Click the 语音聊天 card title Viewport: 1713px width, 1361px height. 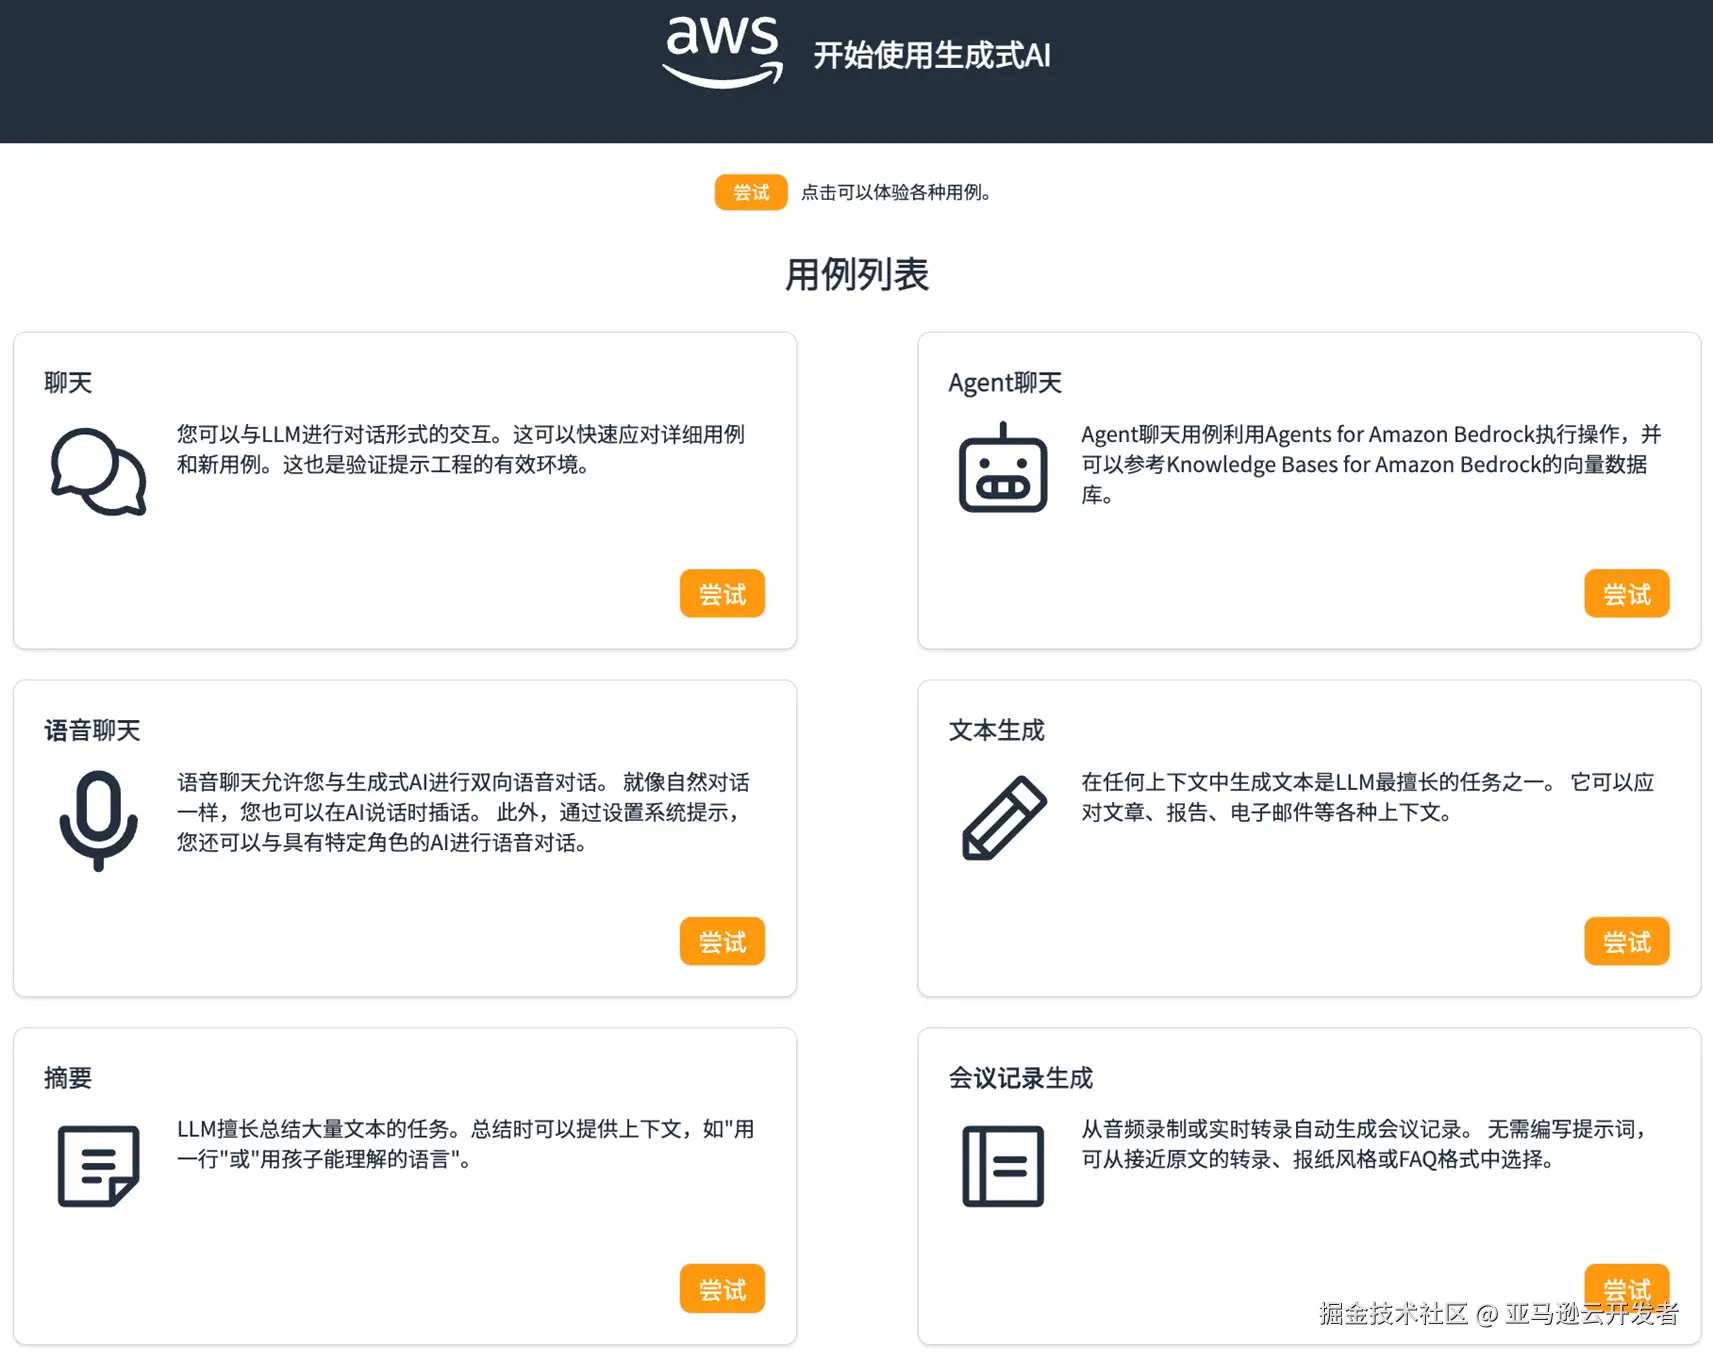tap(92, 731)
